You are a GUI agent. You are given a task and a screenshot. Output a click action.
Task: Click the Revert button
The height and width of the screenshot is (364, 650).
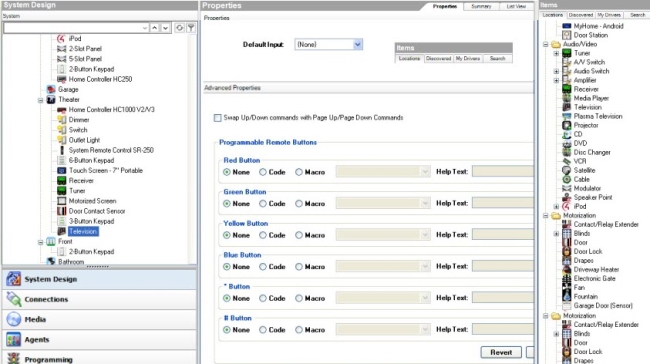[501, 352]
